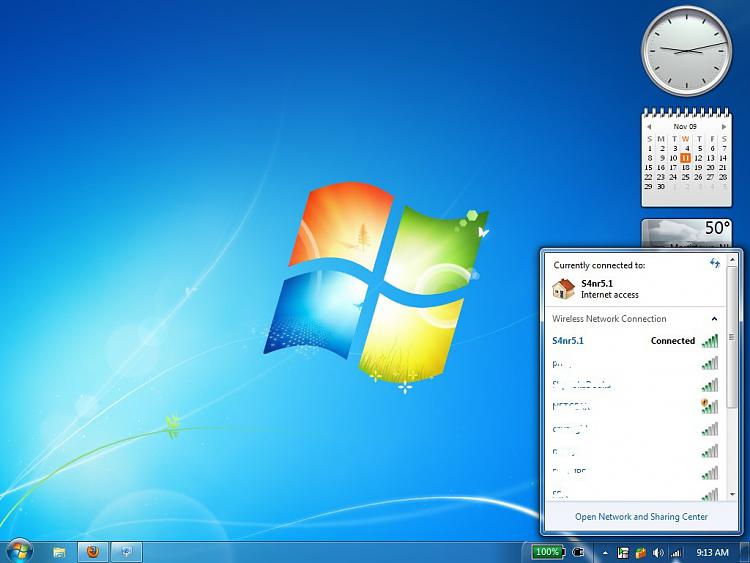Click the orange tray icon beside volume
This screenshot has height=563, width=750.
coord(641,553)
